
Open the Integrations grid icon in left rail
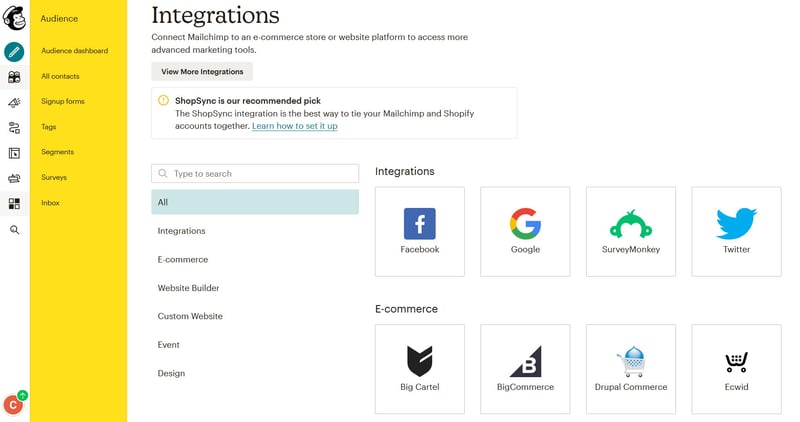coord(14,204)
